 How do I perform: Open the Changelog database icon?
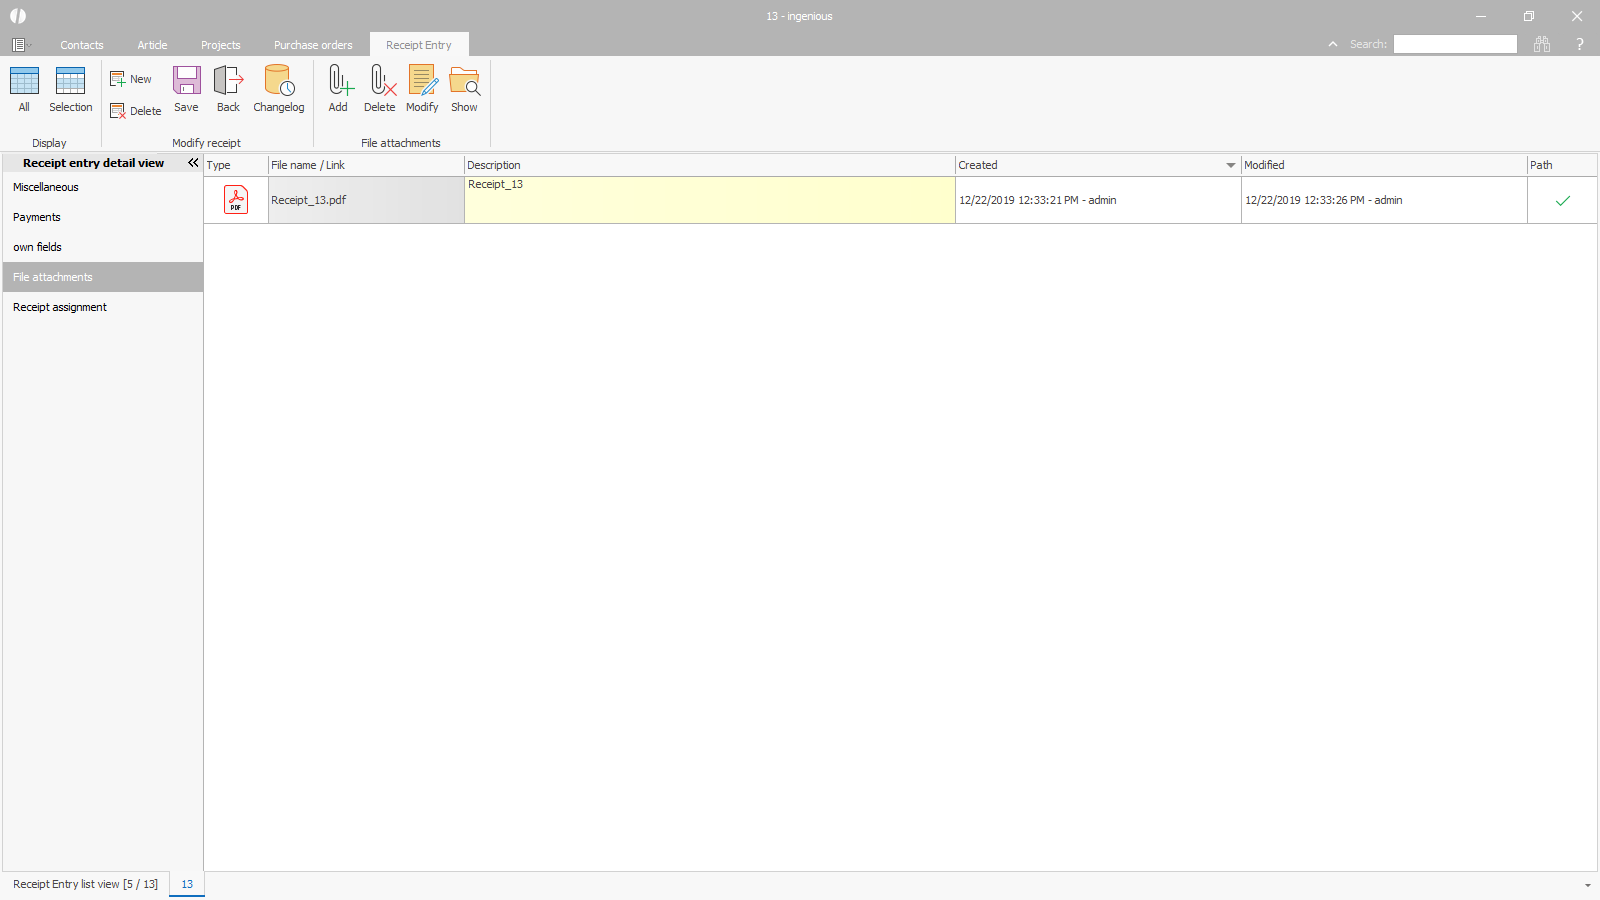278,82
